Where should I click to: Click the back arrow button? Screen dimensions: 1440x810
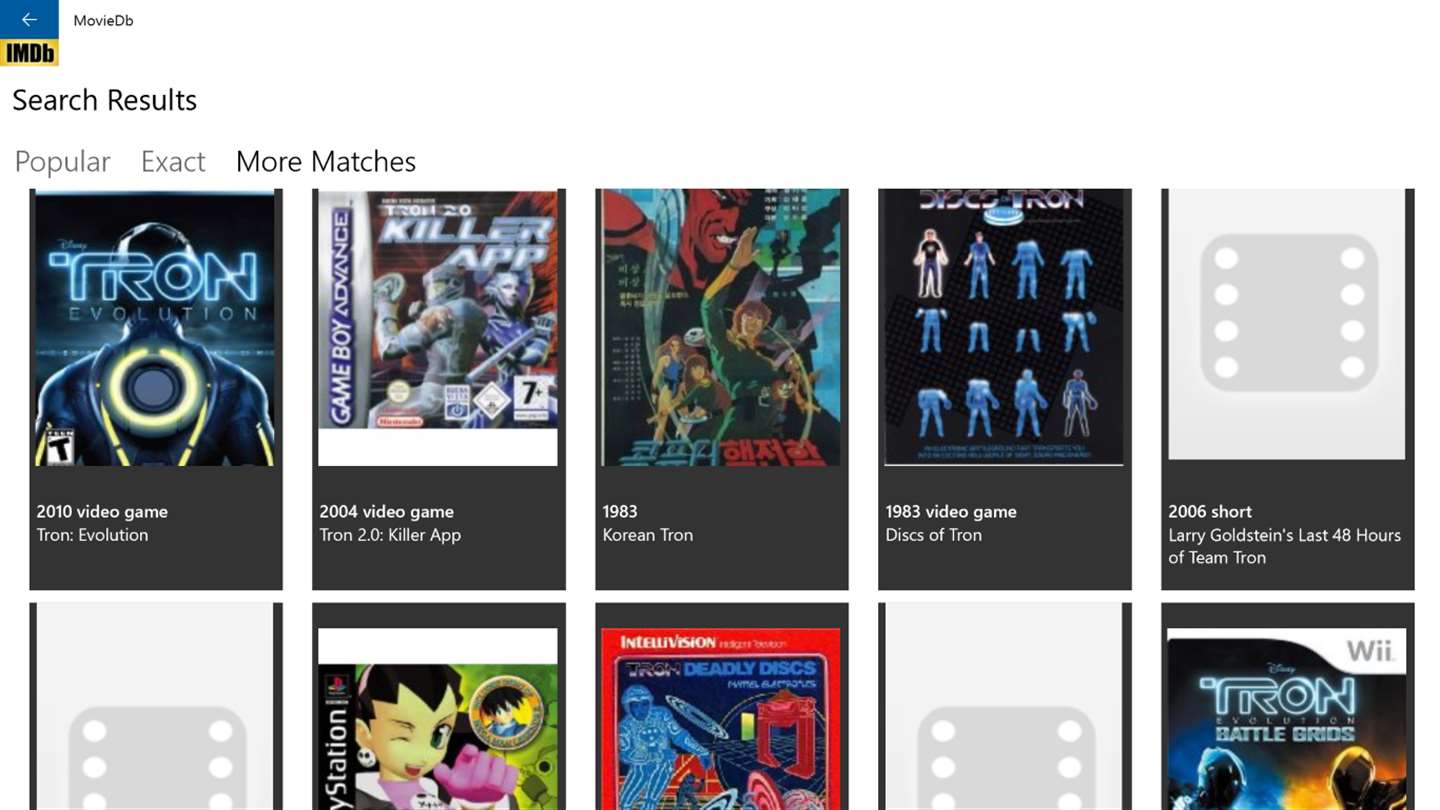pos(29,20)
